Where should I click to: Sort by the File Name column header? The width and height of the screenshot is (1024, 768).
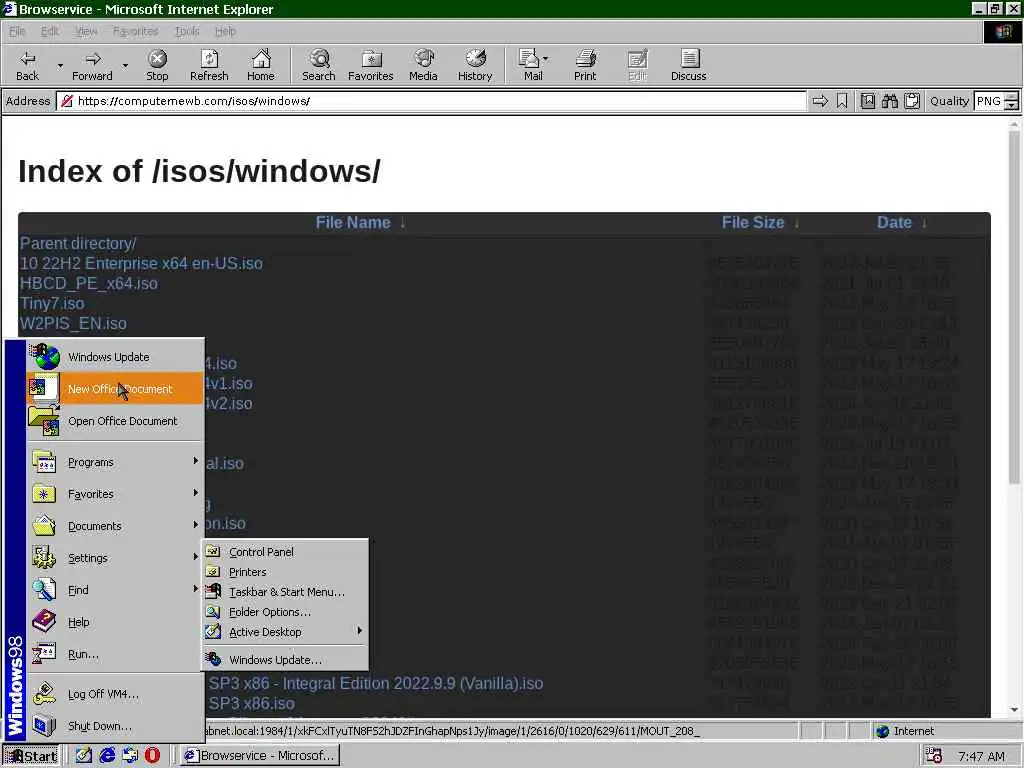click(353, 223)
